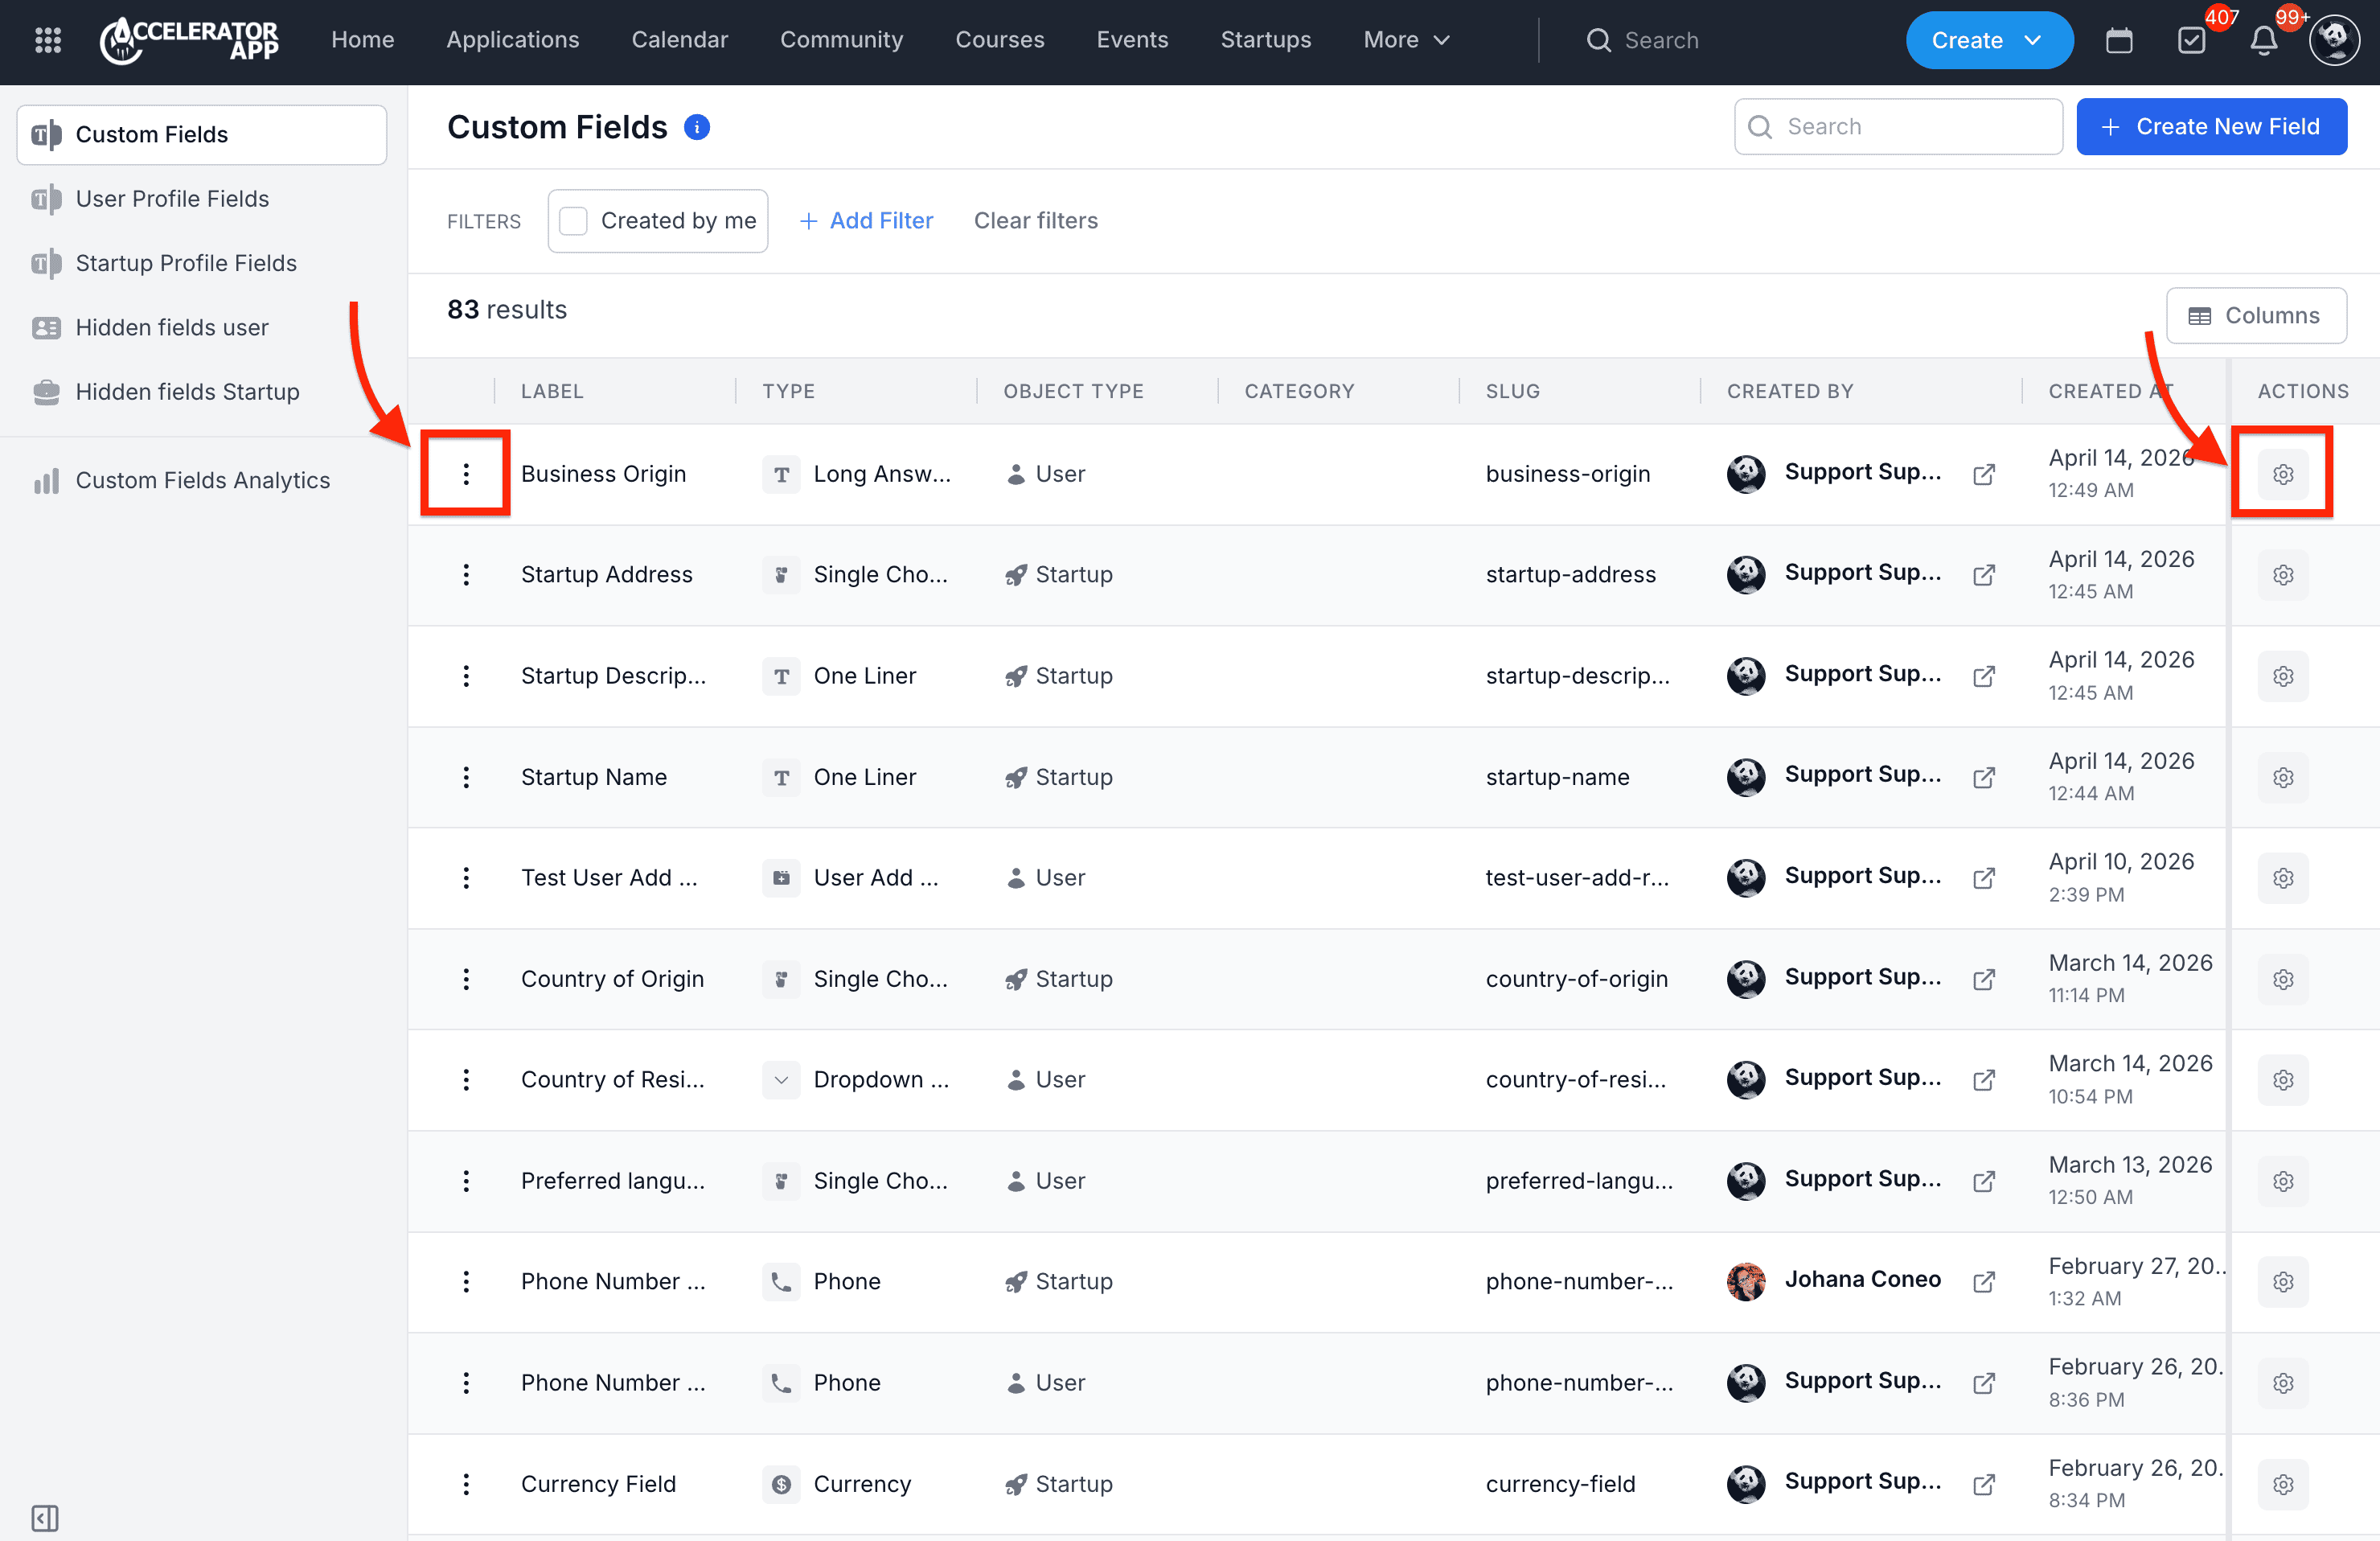Select User Profile Fields in sidebar
The width and height of the screenshot is (2380, 1541).
tap(201, 199)
